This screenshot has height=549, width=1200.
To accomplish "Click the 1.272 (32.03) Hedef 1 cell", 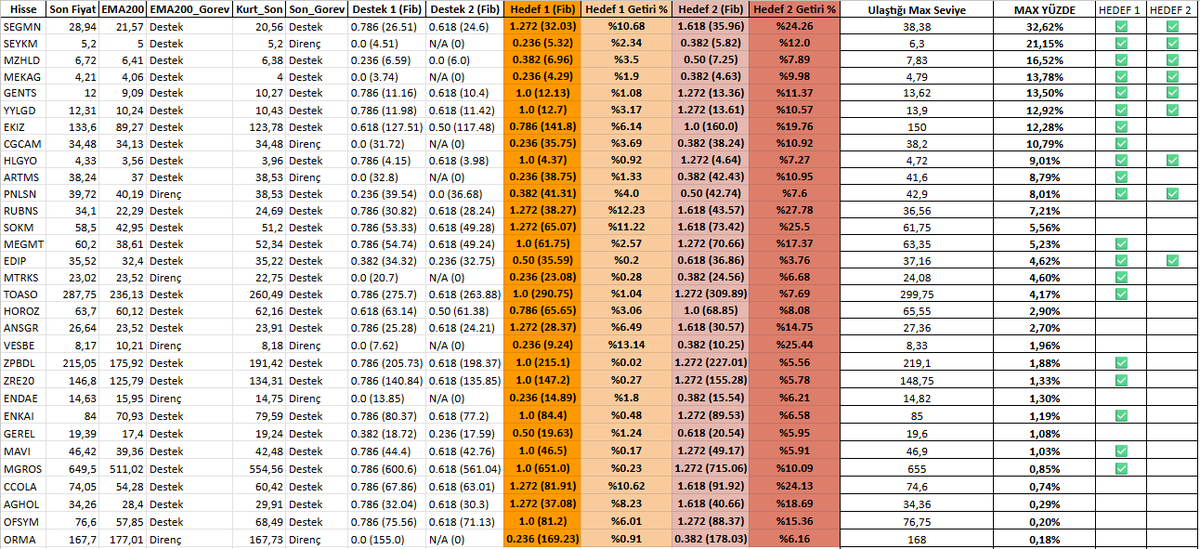I will click(542, 27).
